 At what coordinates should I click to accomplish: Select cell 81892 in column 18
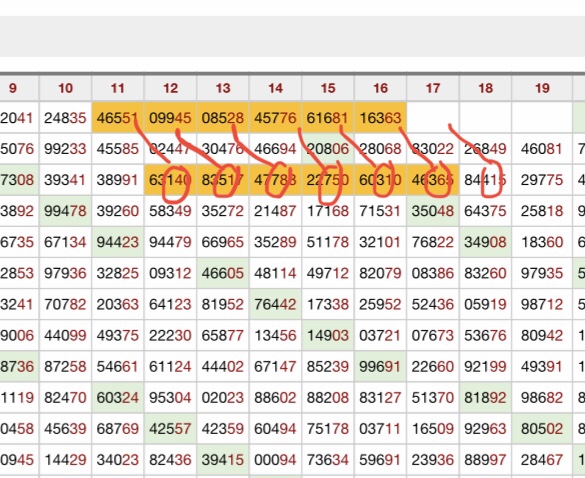tap(485, 398)
